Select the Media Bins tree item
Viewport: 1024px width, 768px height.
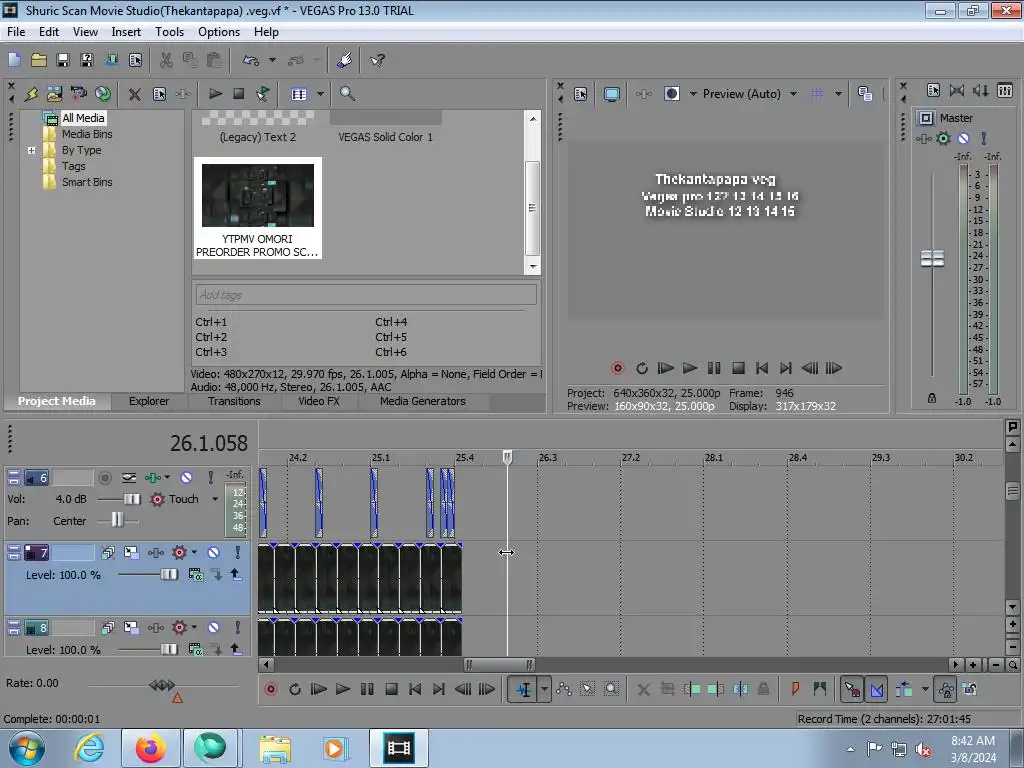(x=87, y=135)
